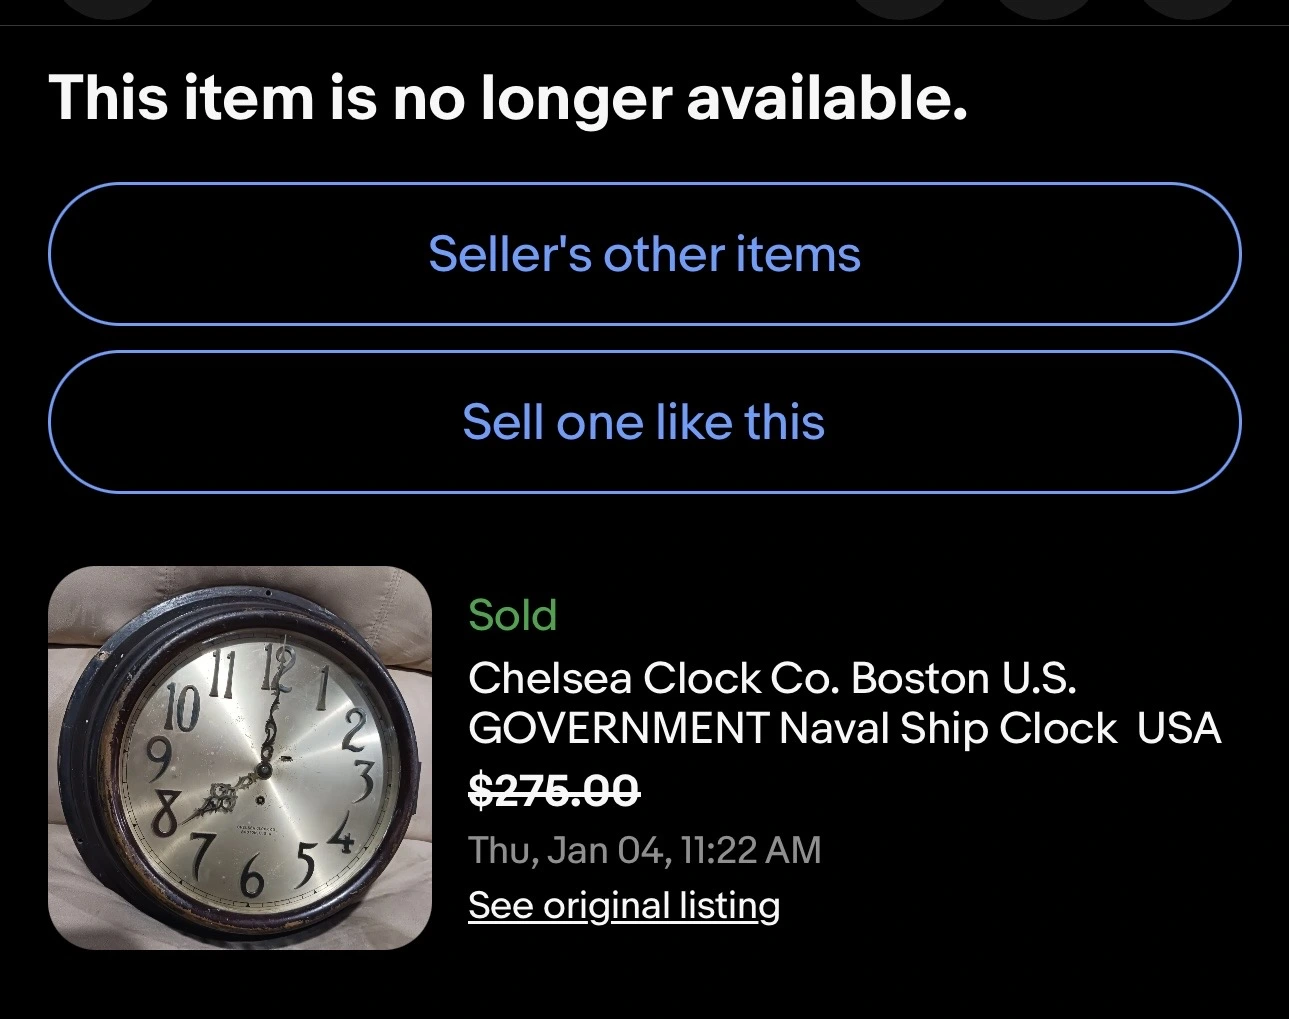The image size is (1289, 1019).
Task: Click the crossed-out $275.00 price
Action: [553, 792]
